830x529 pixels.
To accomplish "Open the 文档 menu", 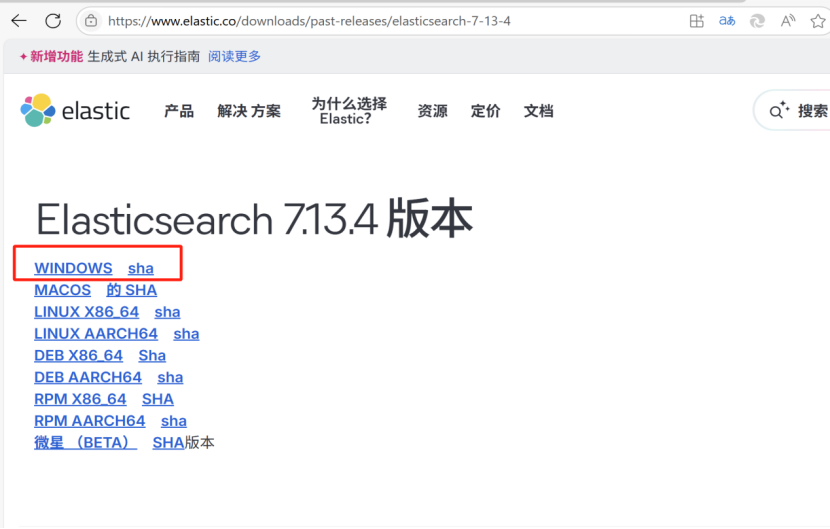I will tap(538, 111).
